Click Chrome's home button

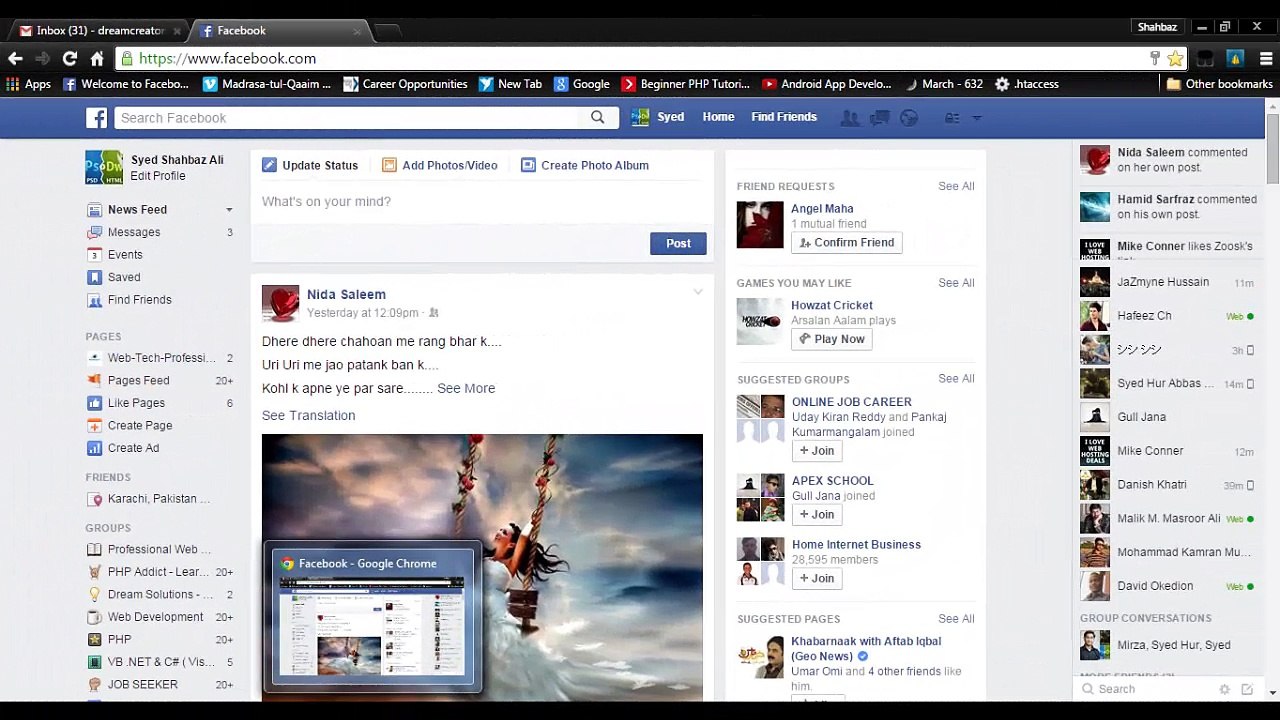pyautogui.click(x=97, y=58)
